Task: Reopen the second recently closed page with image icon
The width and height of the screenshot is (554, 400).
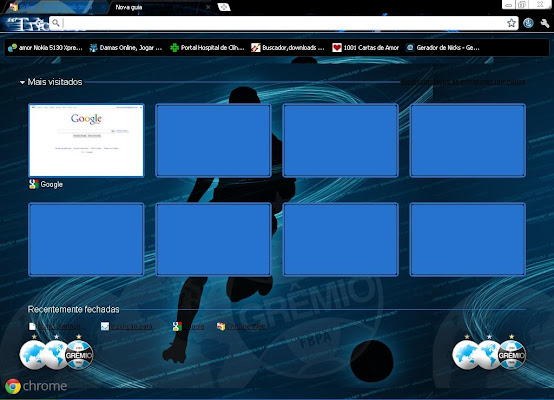Action: point(127,327)
